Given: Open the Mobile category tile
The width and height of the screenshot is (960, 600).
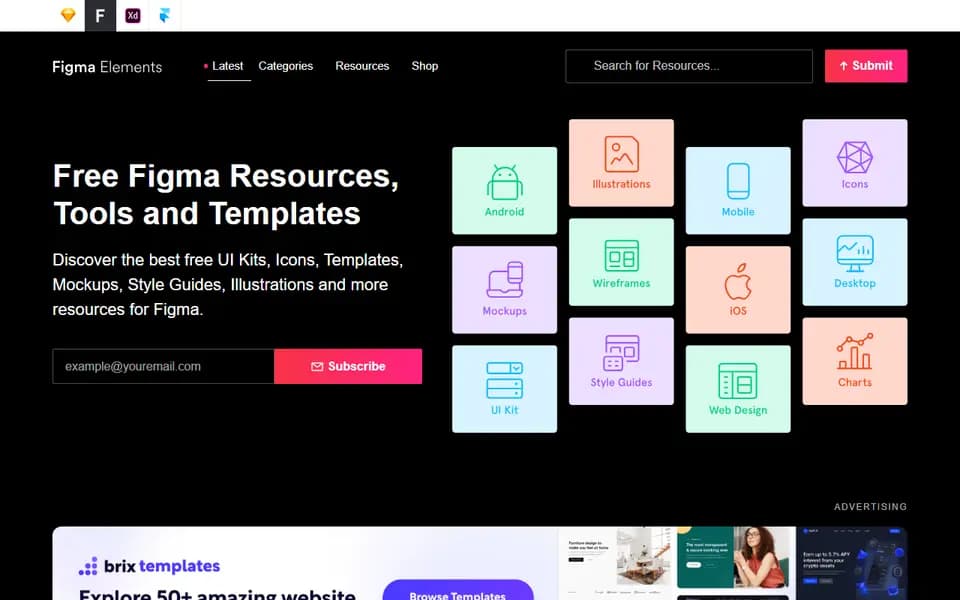Looking at the screenshot, I should coord(738,190).
